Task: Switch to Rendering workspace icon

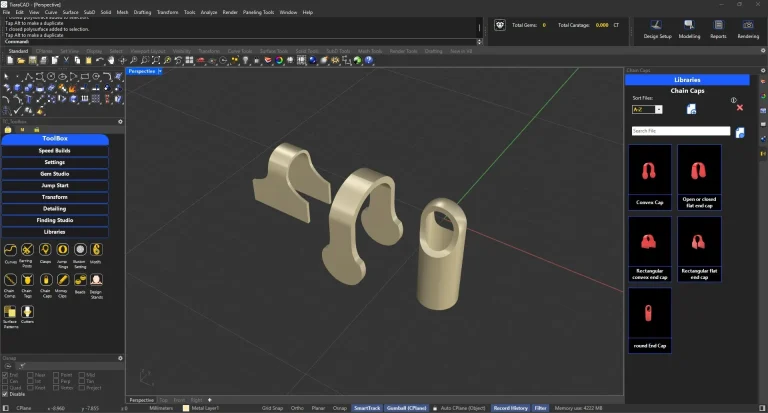Action: [x=748, y=26]
